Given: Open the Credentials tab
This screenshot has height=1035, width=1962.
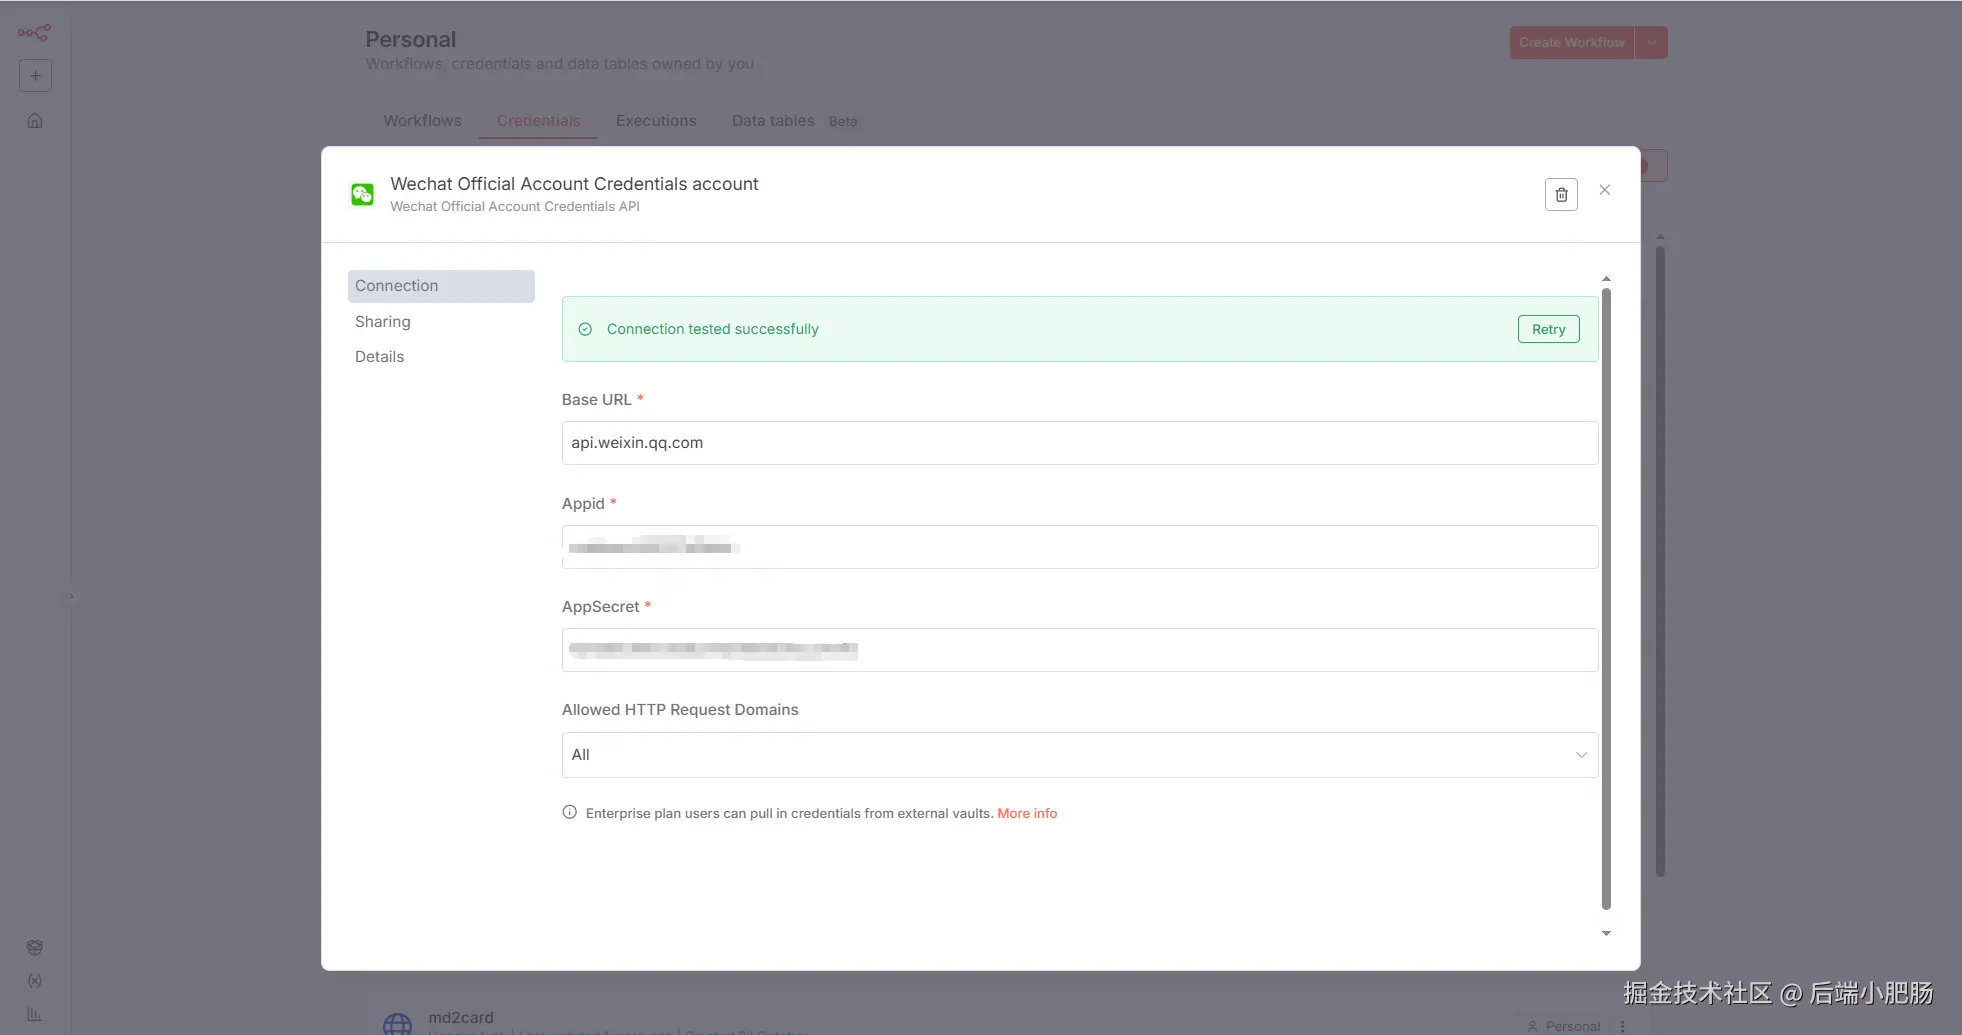Looking at the screenshot, I should point(539,121).
